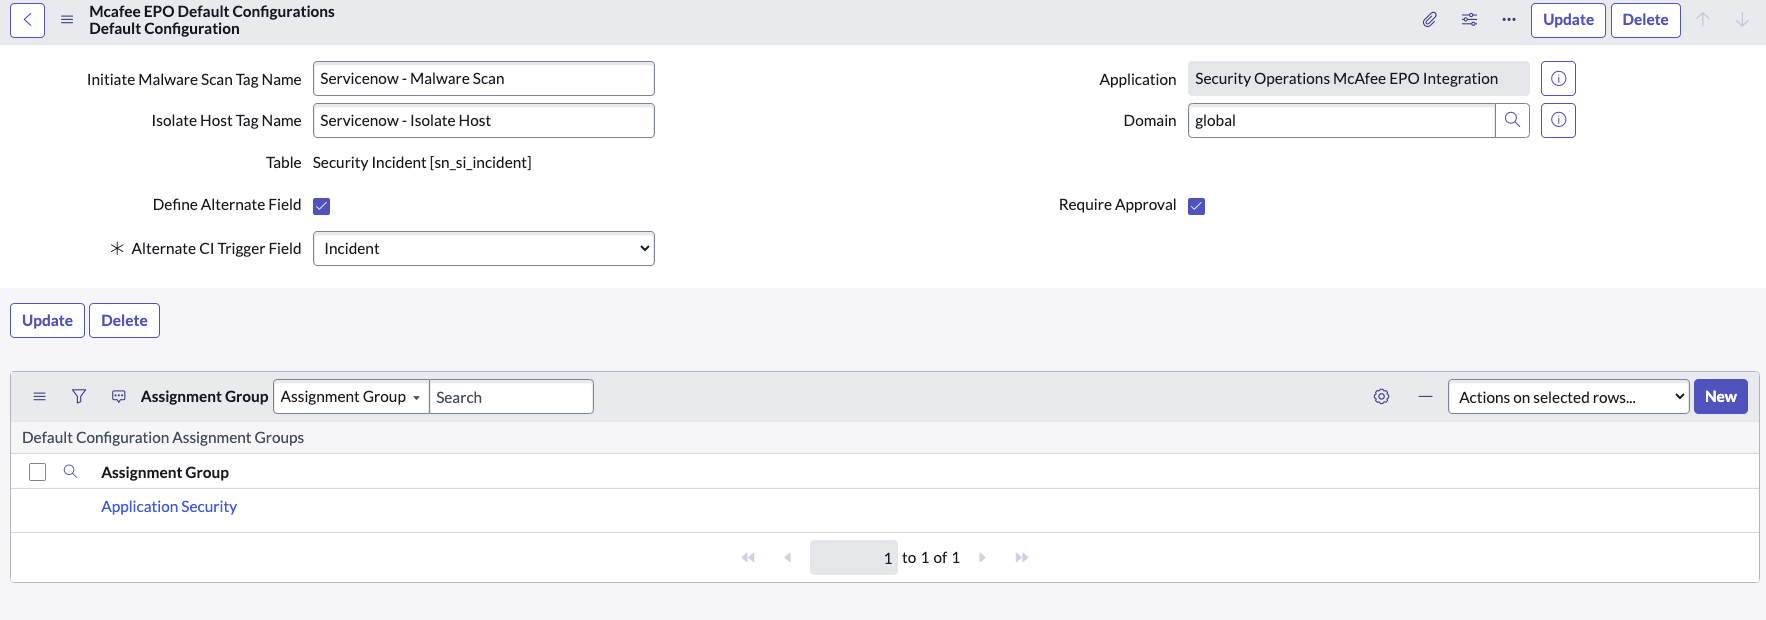The image size is (1766, 620).
Task: Go to previous record with up arrow
Action: pyautogui.click(x=1703, y=20)
